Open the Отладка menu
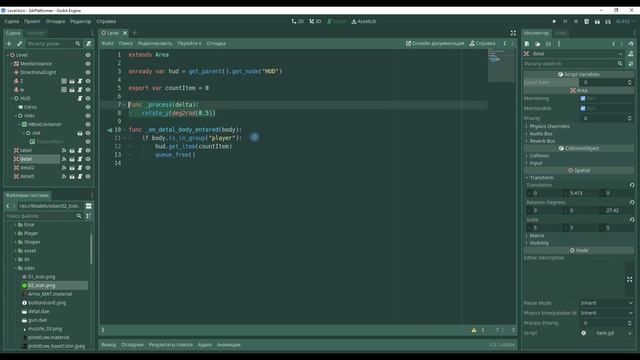 [55, 21]
